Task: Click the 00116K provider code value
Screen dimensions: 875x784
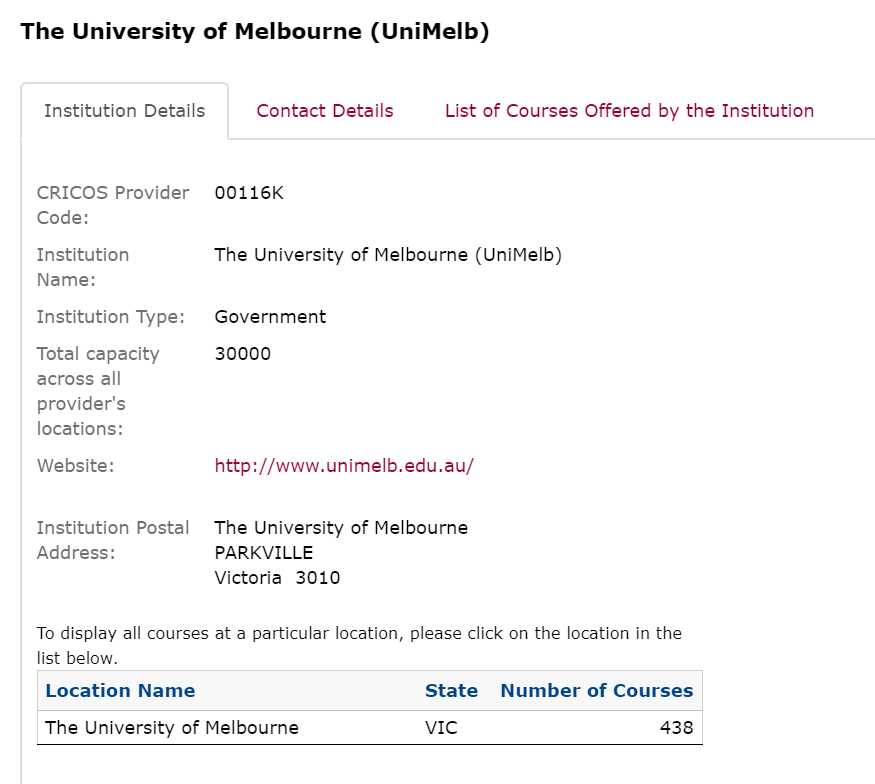Action: [249, 193]
